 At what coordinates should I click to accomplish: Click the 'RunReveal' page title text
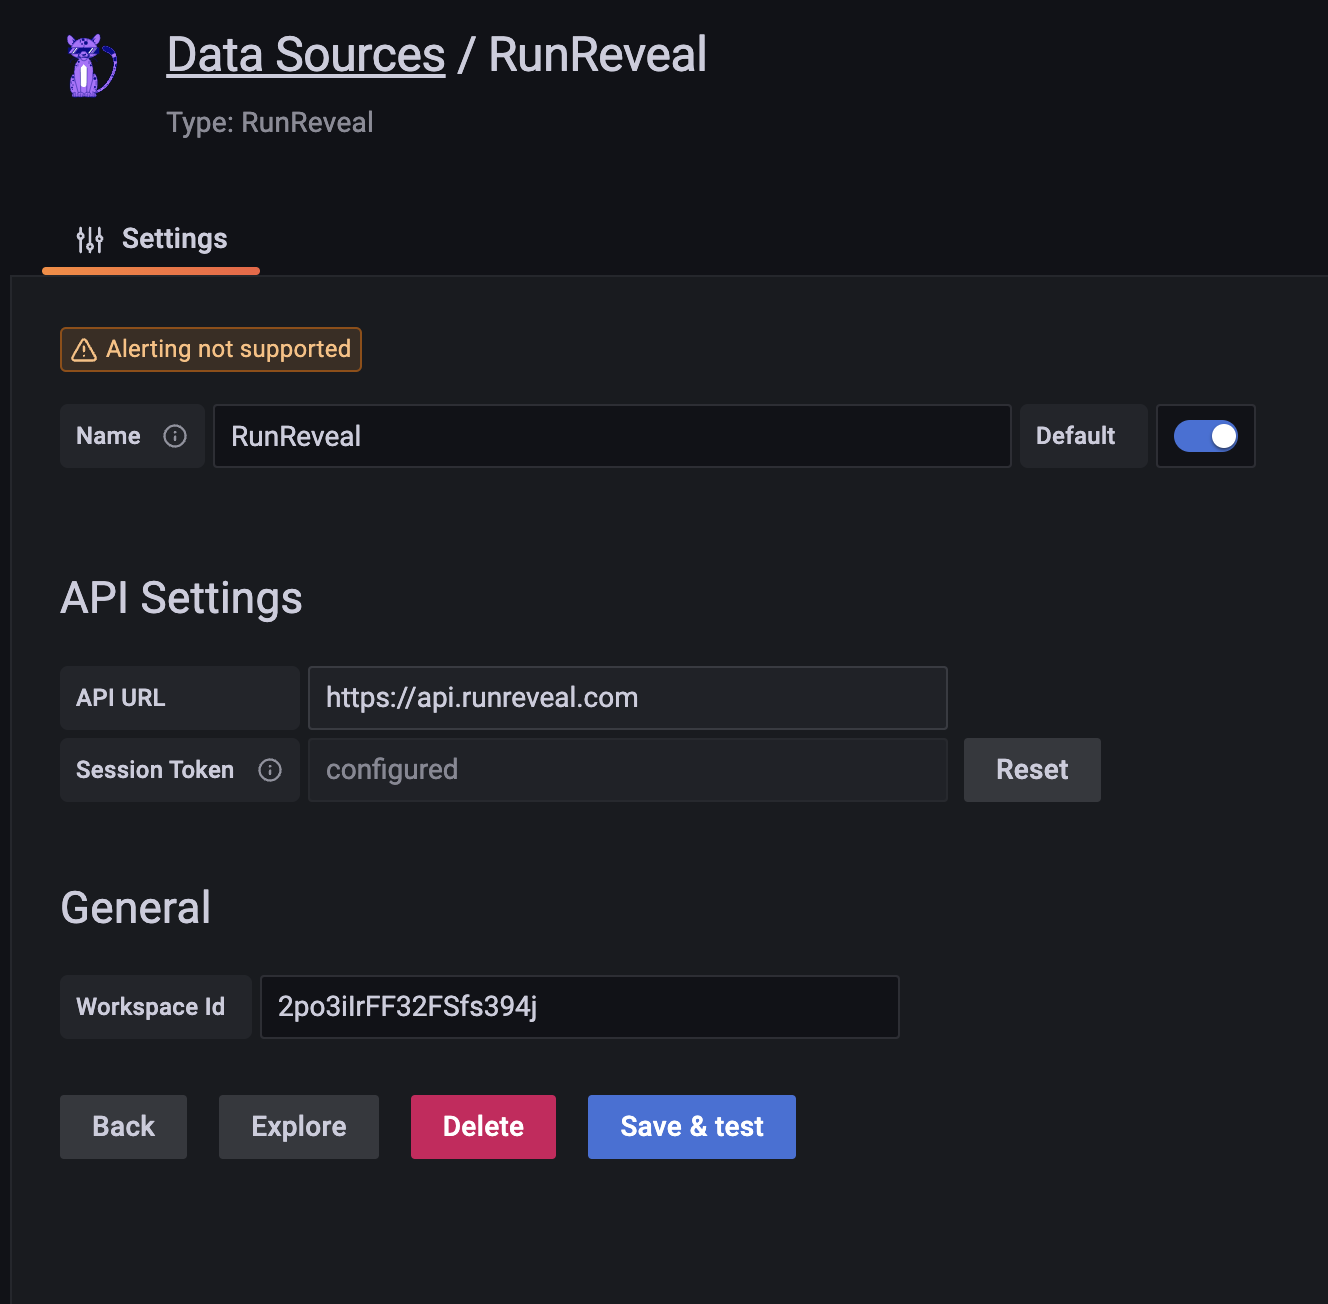pyautogui.click(x=598, y=55)
